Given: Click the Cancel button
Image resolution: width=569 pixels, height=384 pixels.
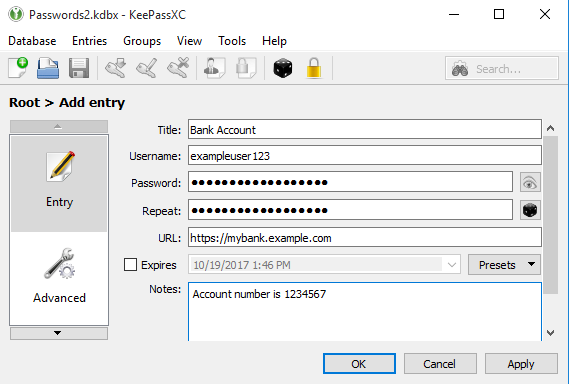Looking at the screenshot, I should pyautogui.click(x=440, y=364).
